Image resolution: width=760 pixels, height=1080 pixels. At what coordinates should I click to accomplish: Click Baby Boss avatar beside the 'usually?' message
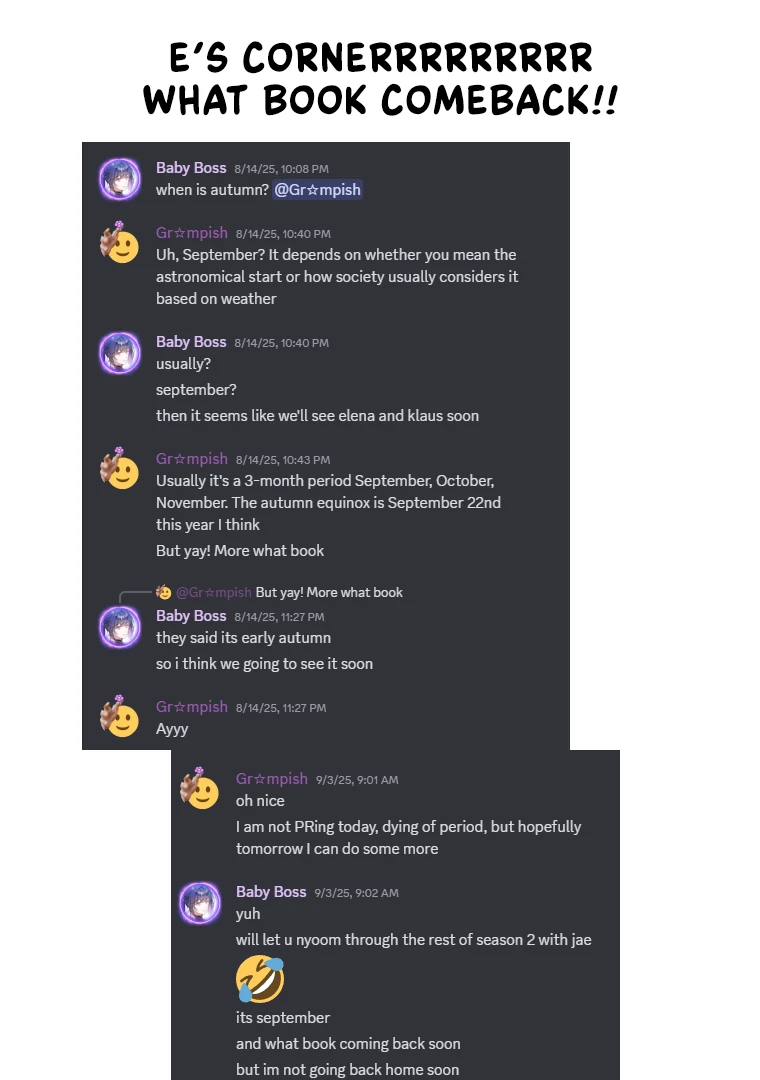(120, 353)
